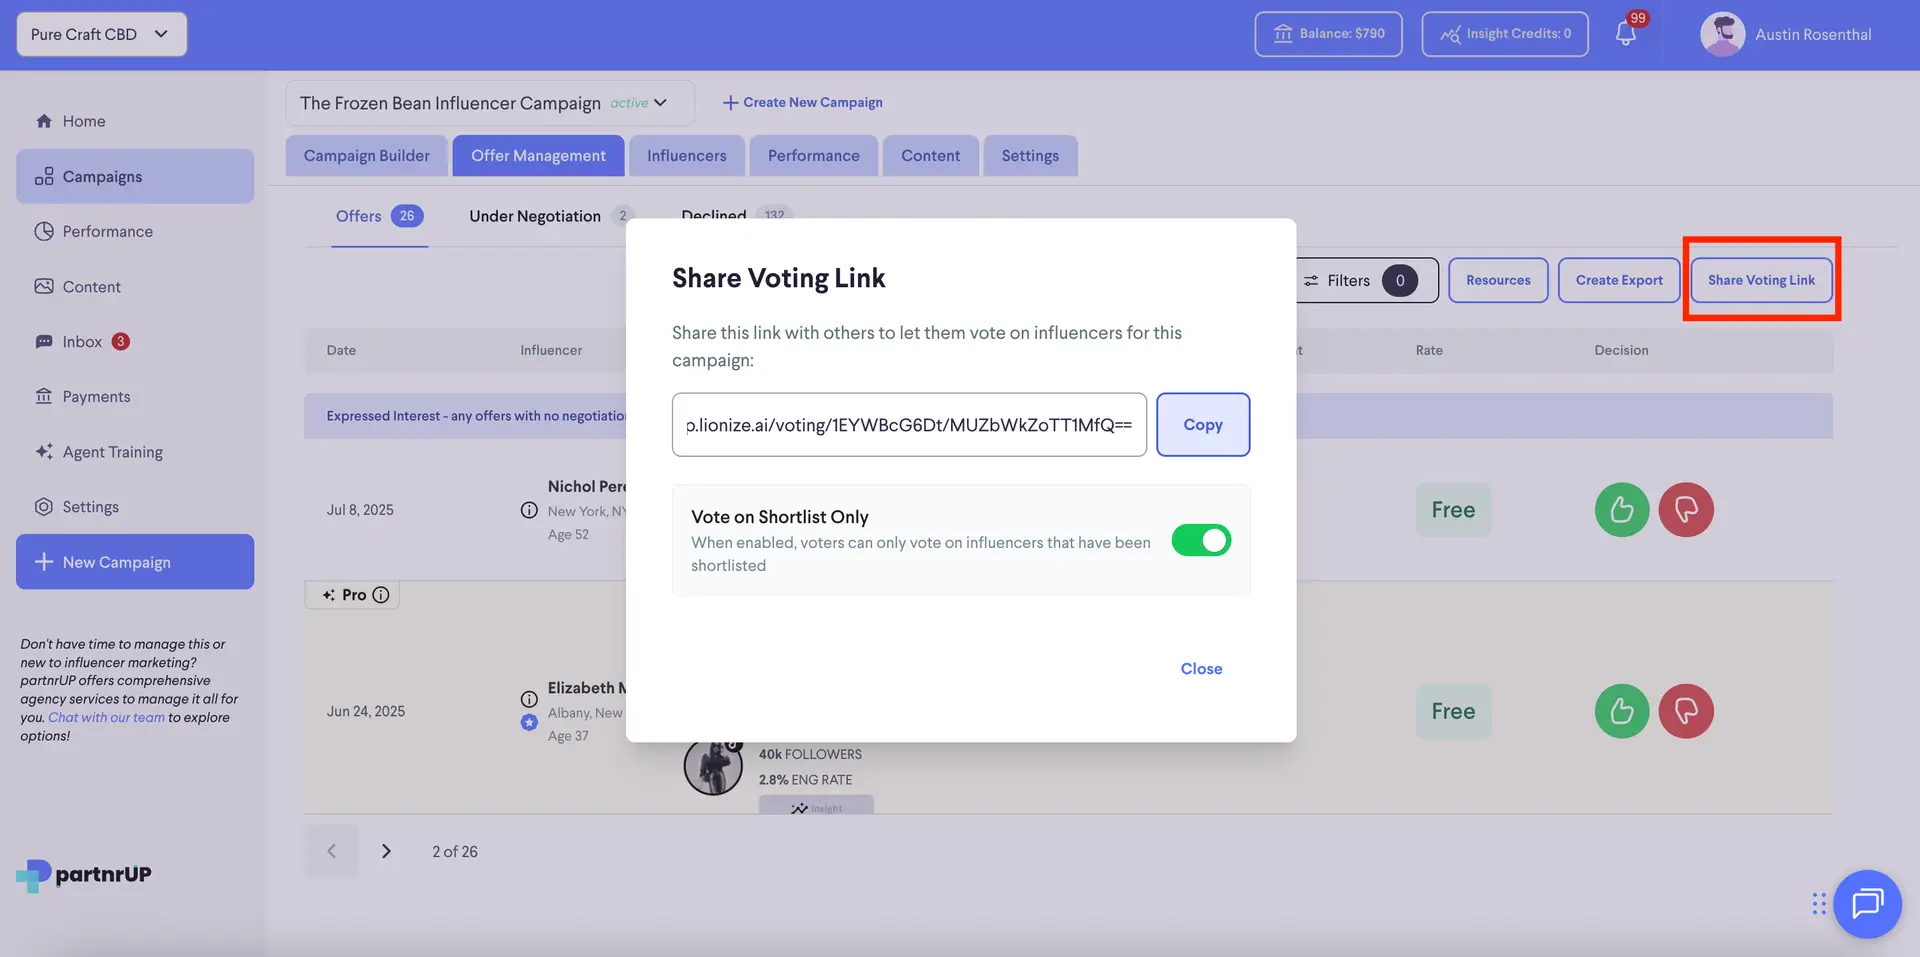Viewport: 1920px width, 957px height.
Task: Open the Agent Training section
Action: [111, 451]
